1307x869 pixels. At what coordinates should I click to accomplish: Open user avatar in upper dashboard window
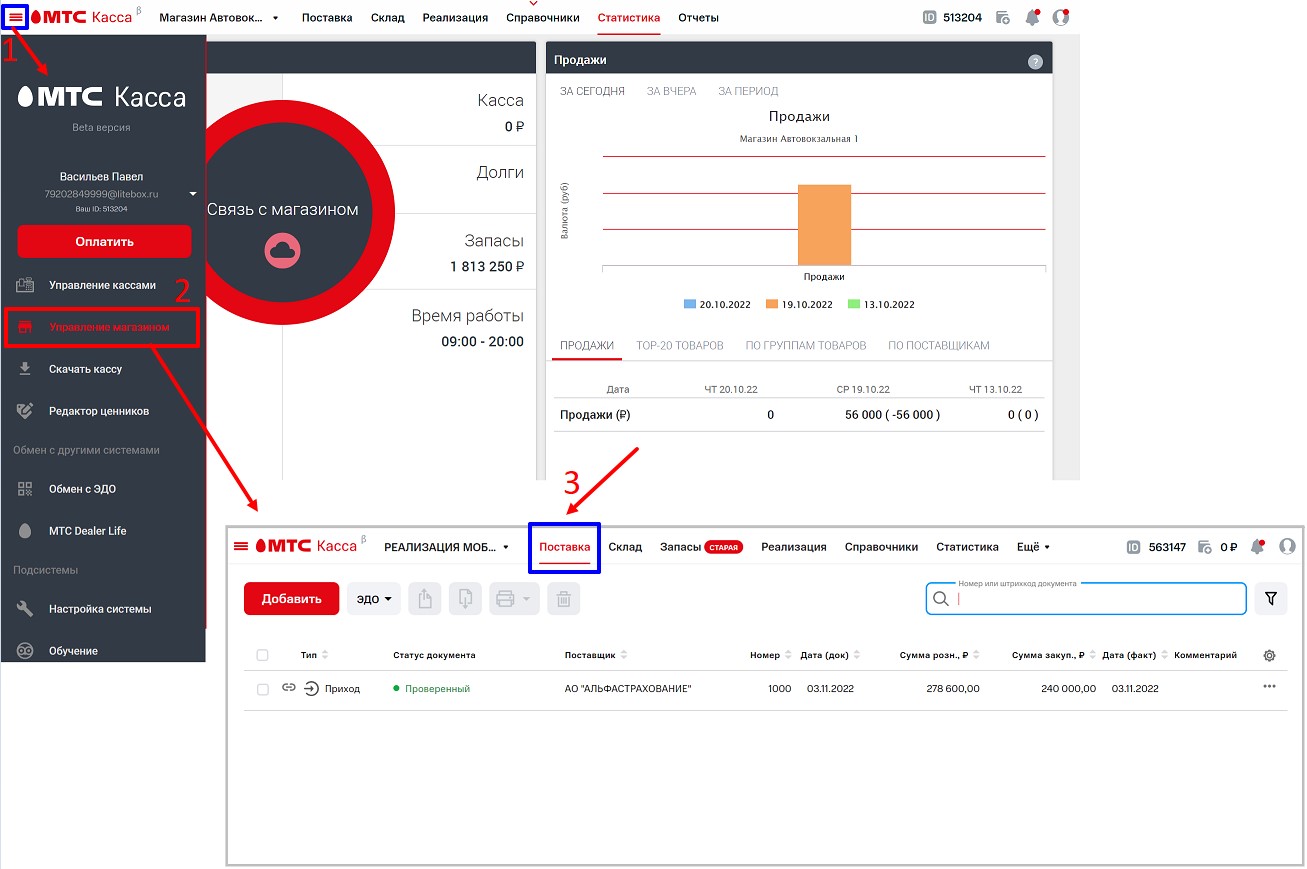pos(1061,18)
